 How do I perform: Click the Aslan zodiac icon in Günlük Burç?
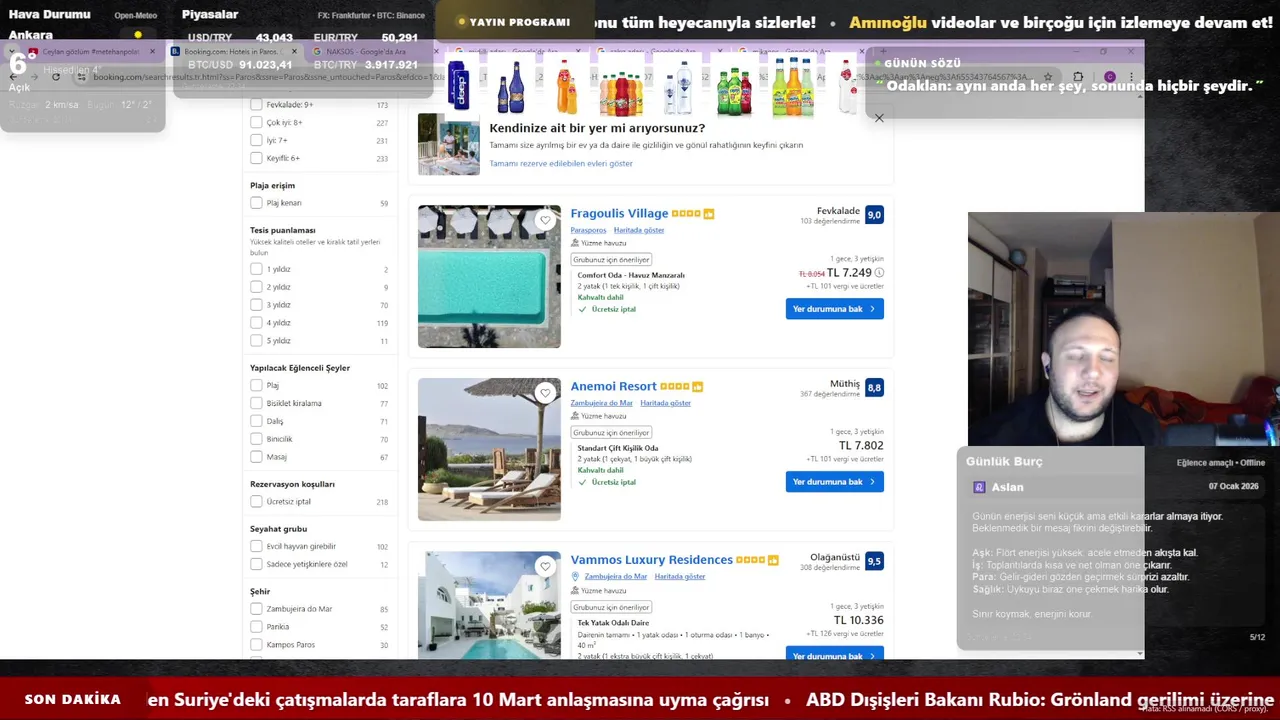[x=979, y=487]
